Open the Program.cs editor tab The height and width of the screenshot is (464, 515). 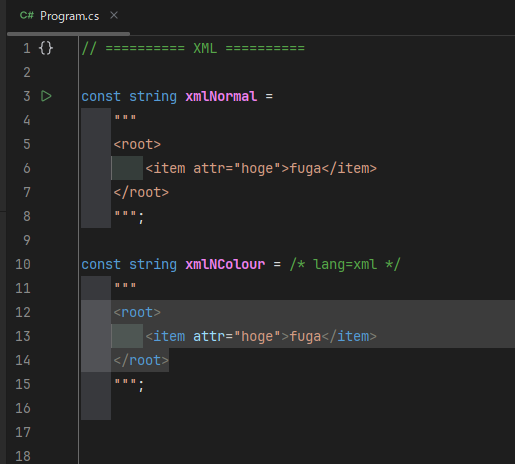click(69, 16)
